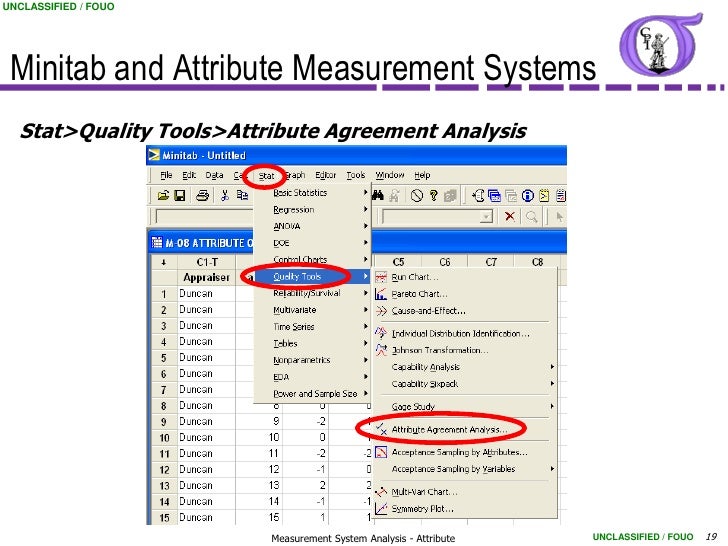Expand the ANOVA submenu
728x546 pixels.
313,226
